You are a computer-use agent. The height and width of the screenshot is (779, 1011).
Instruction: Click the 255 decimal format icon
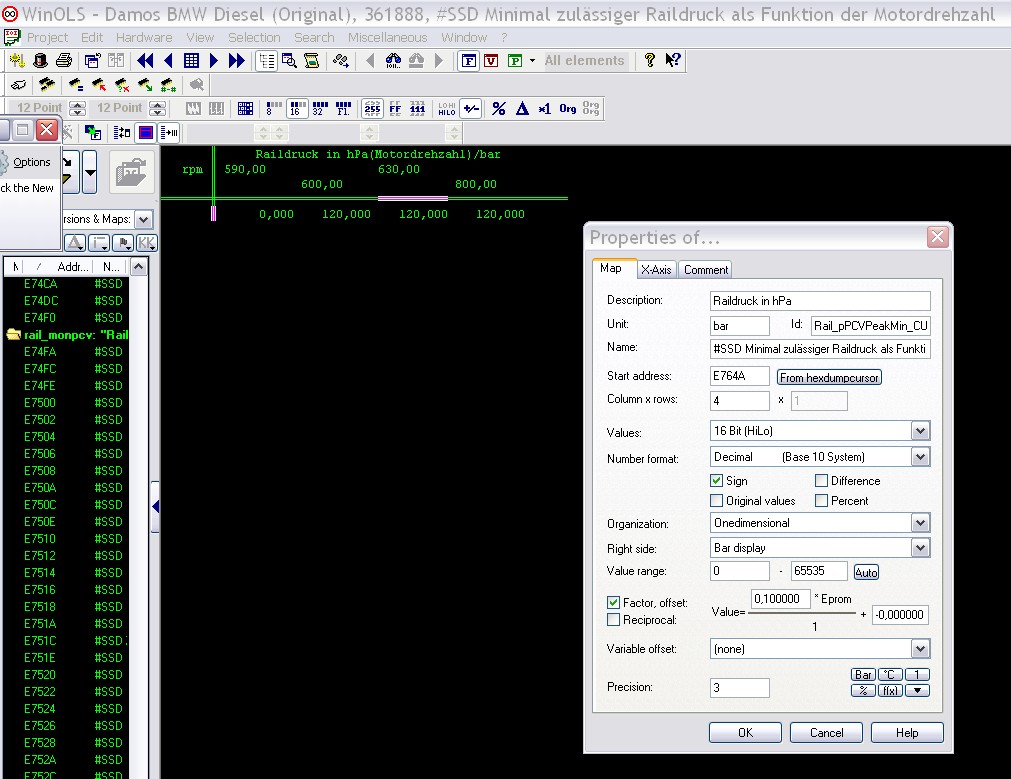pyautogui.click(x=372, y=108)
